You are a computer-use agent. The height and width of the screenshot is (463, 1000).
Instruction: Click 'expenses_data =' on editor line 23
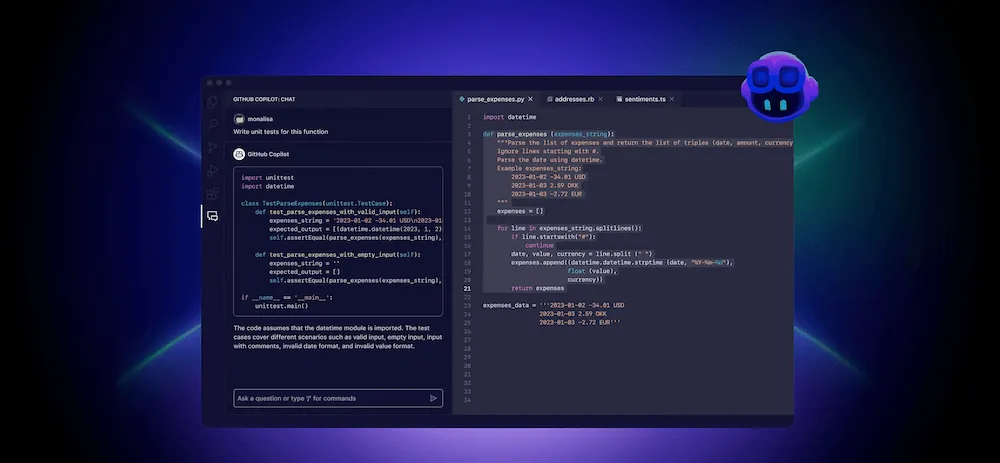coord(508,305)
